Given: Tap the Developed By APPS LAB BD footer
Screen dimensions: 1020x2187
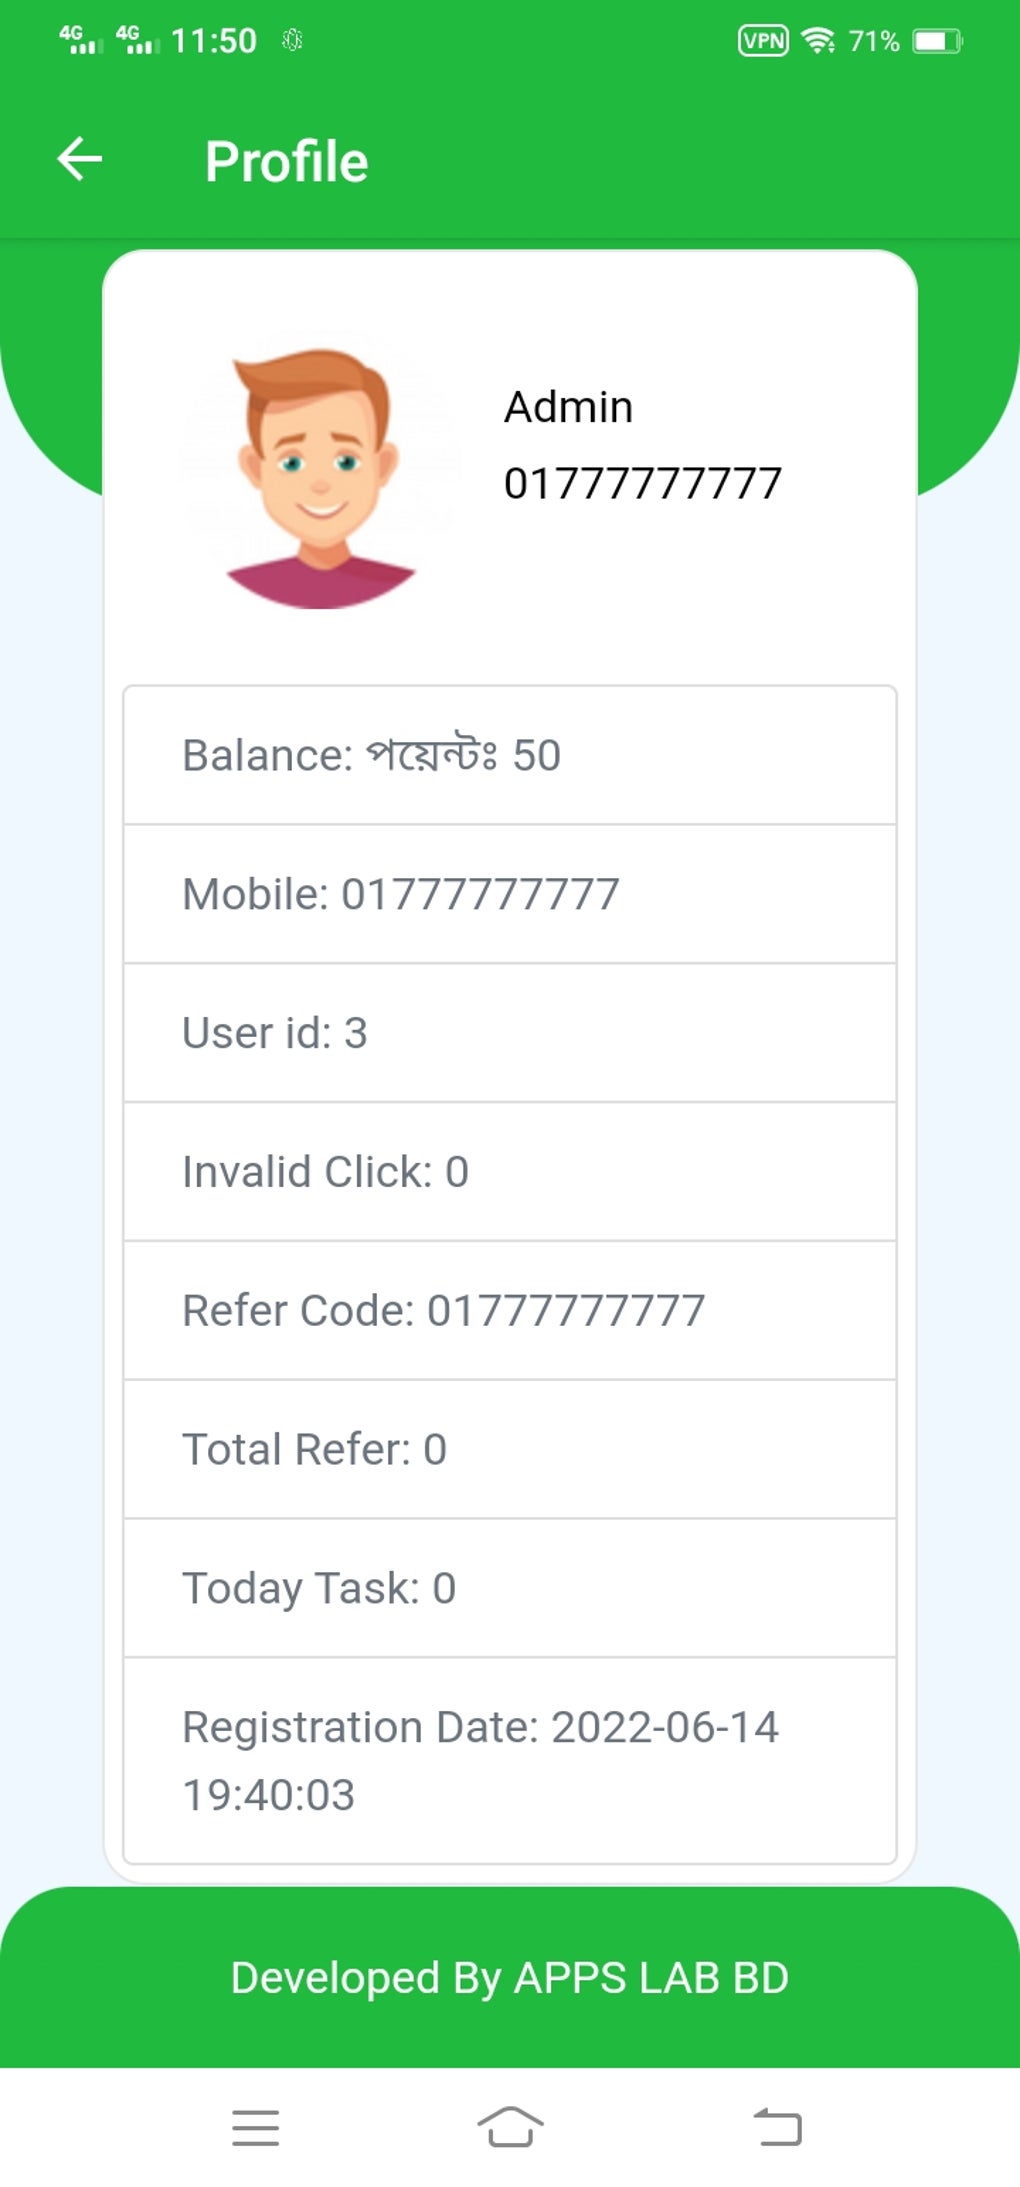Looking at the screenshot, I should coord(510,1977).
